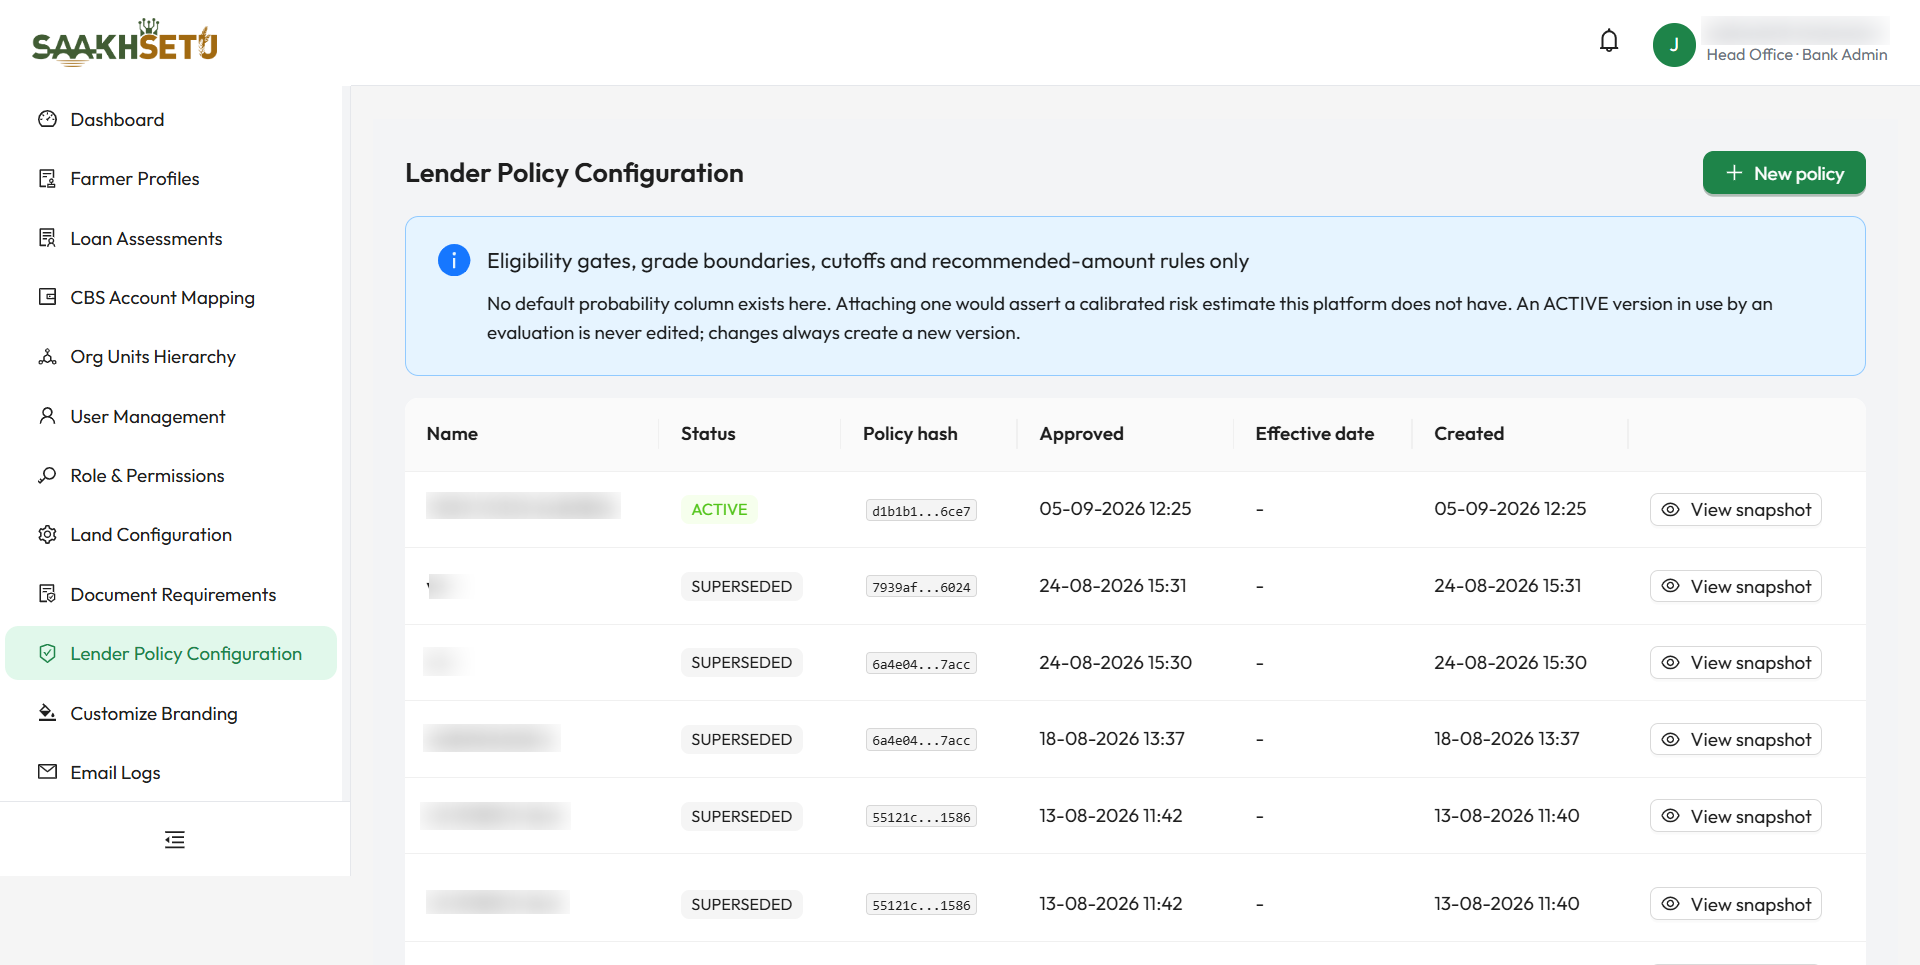This screenshot has width=1920, height=965.
Task: Click the Lender Policy Configuration page heading
Action: (574, 173)
